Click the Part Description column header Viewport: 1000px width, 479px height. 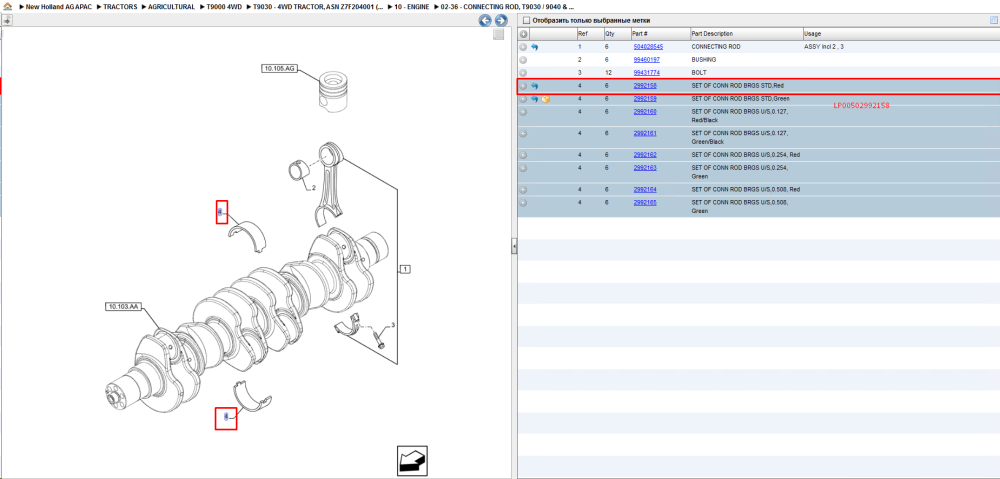tap(746, 34)
